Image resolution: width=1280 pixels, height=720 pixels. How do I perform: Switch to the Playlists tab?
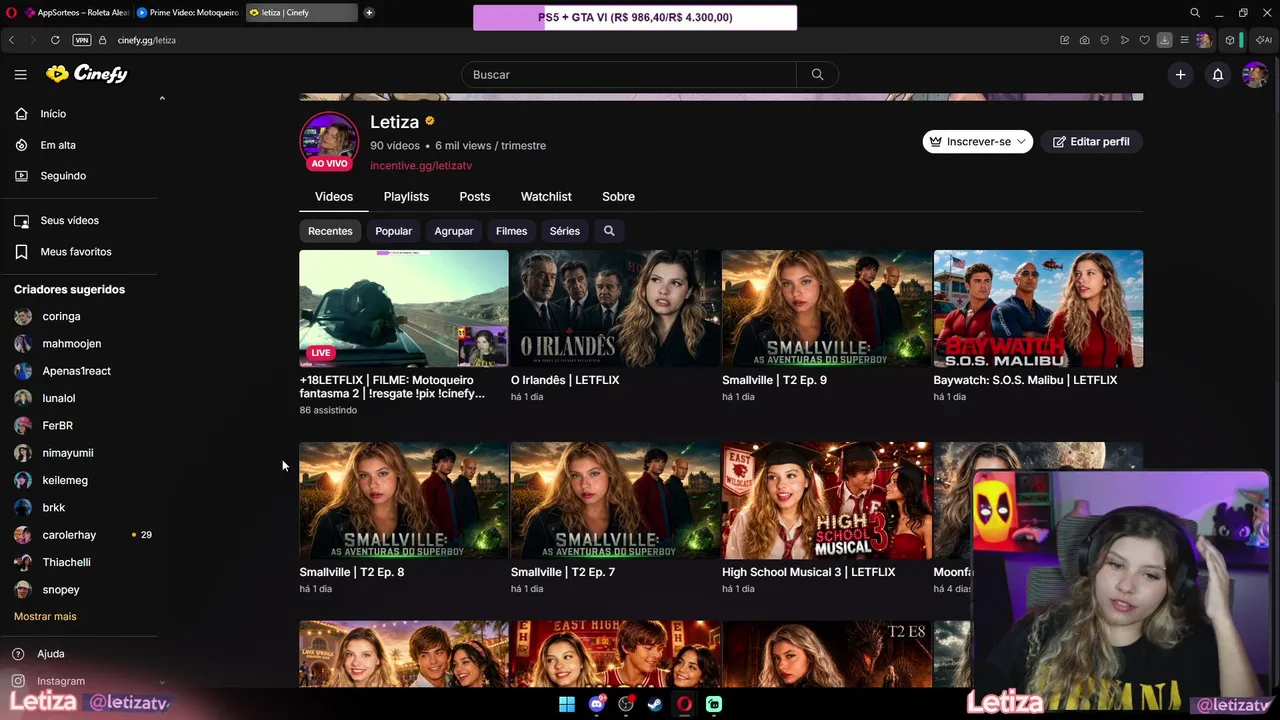(x=406, y=197)
